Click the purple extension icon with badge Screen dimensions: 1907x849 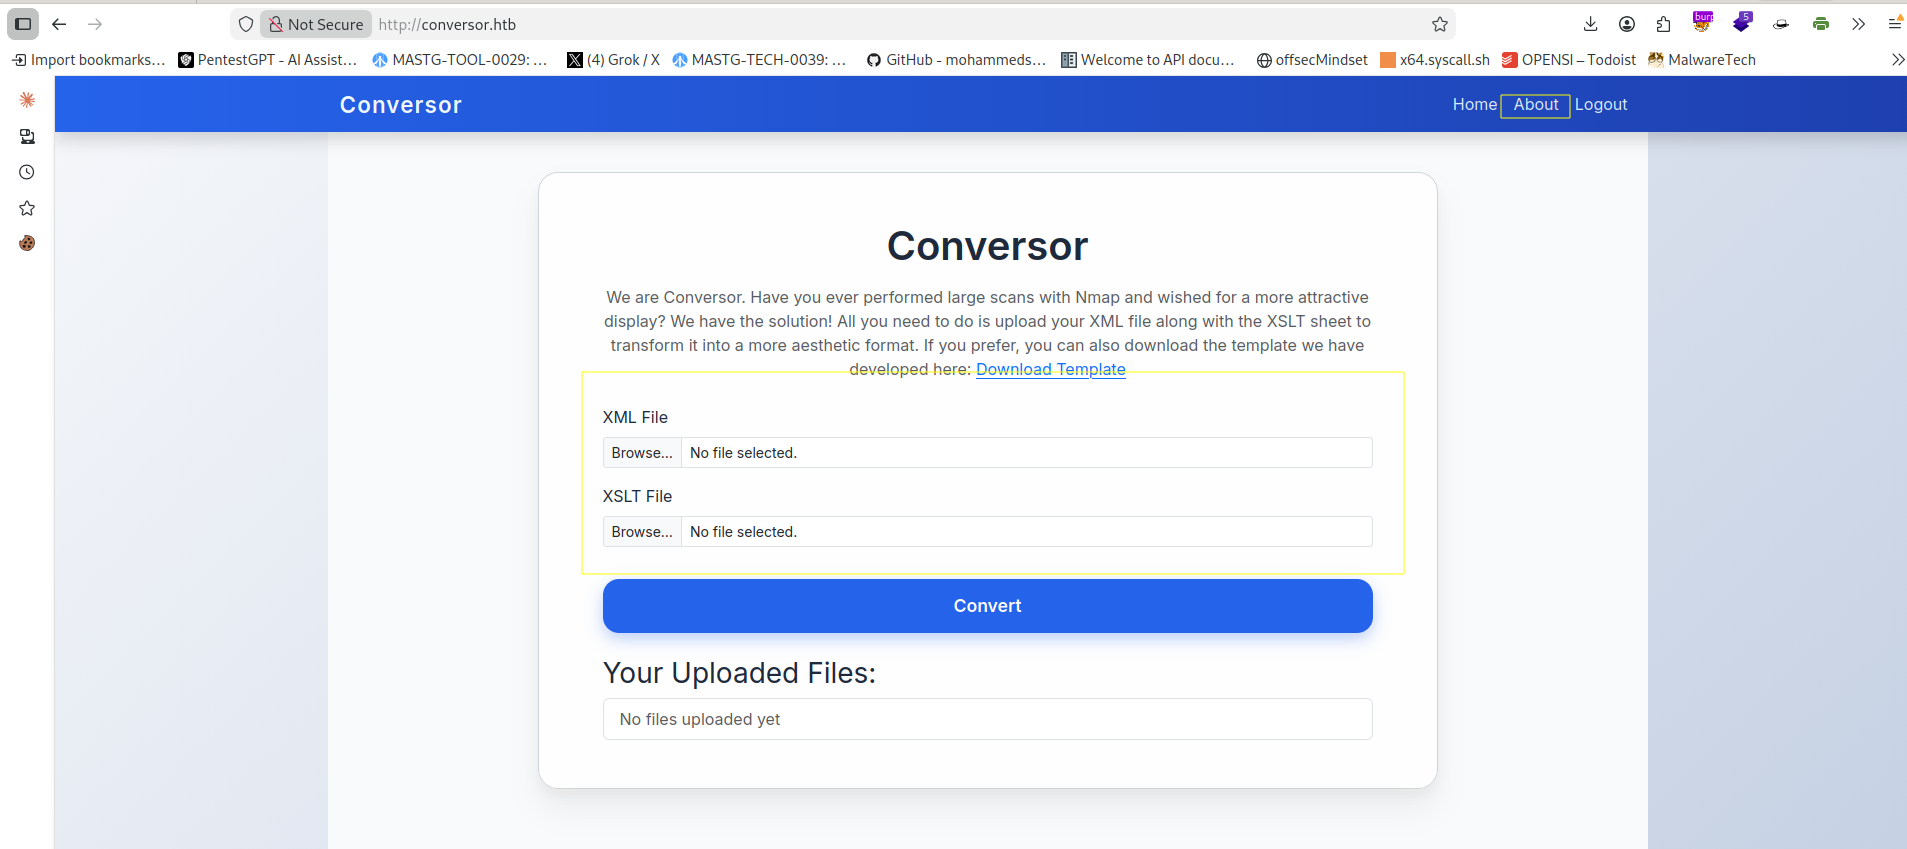pyautogui.click(x=1742, y=22)
